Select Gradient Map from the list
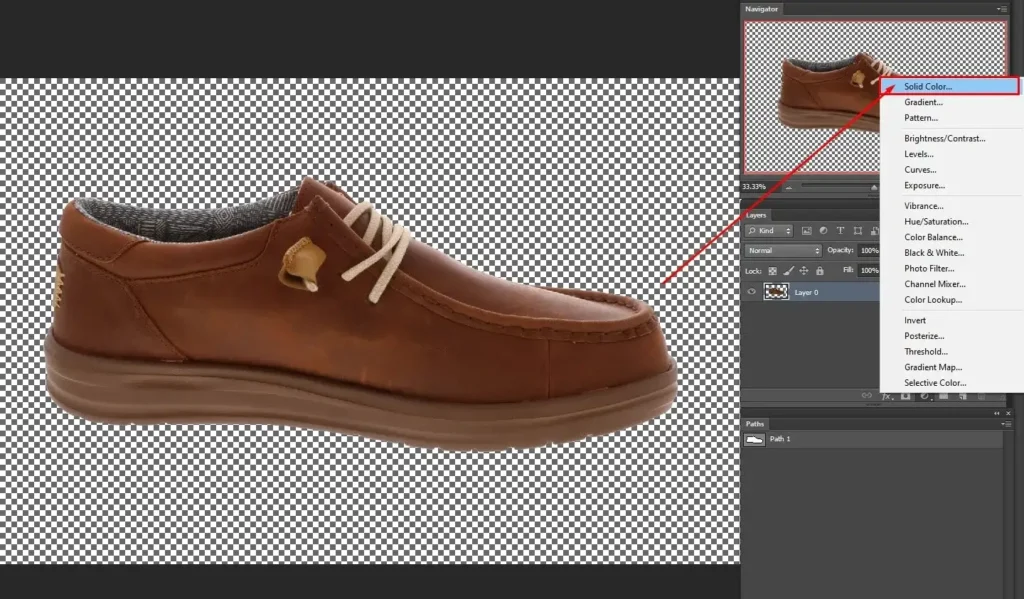1024x599 pixels. pos(933,367)
